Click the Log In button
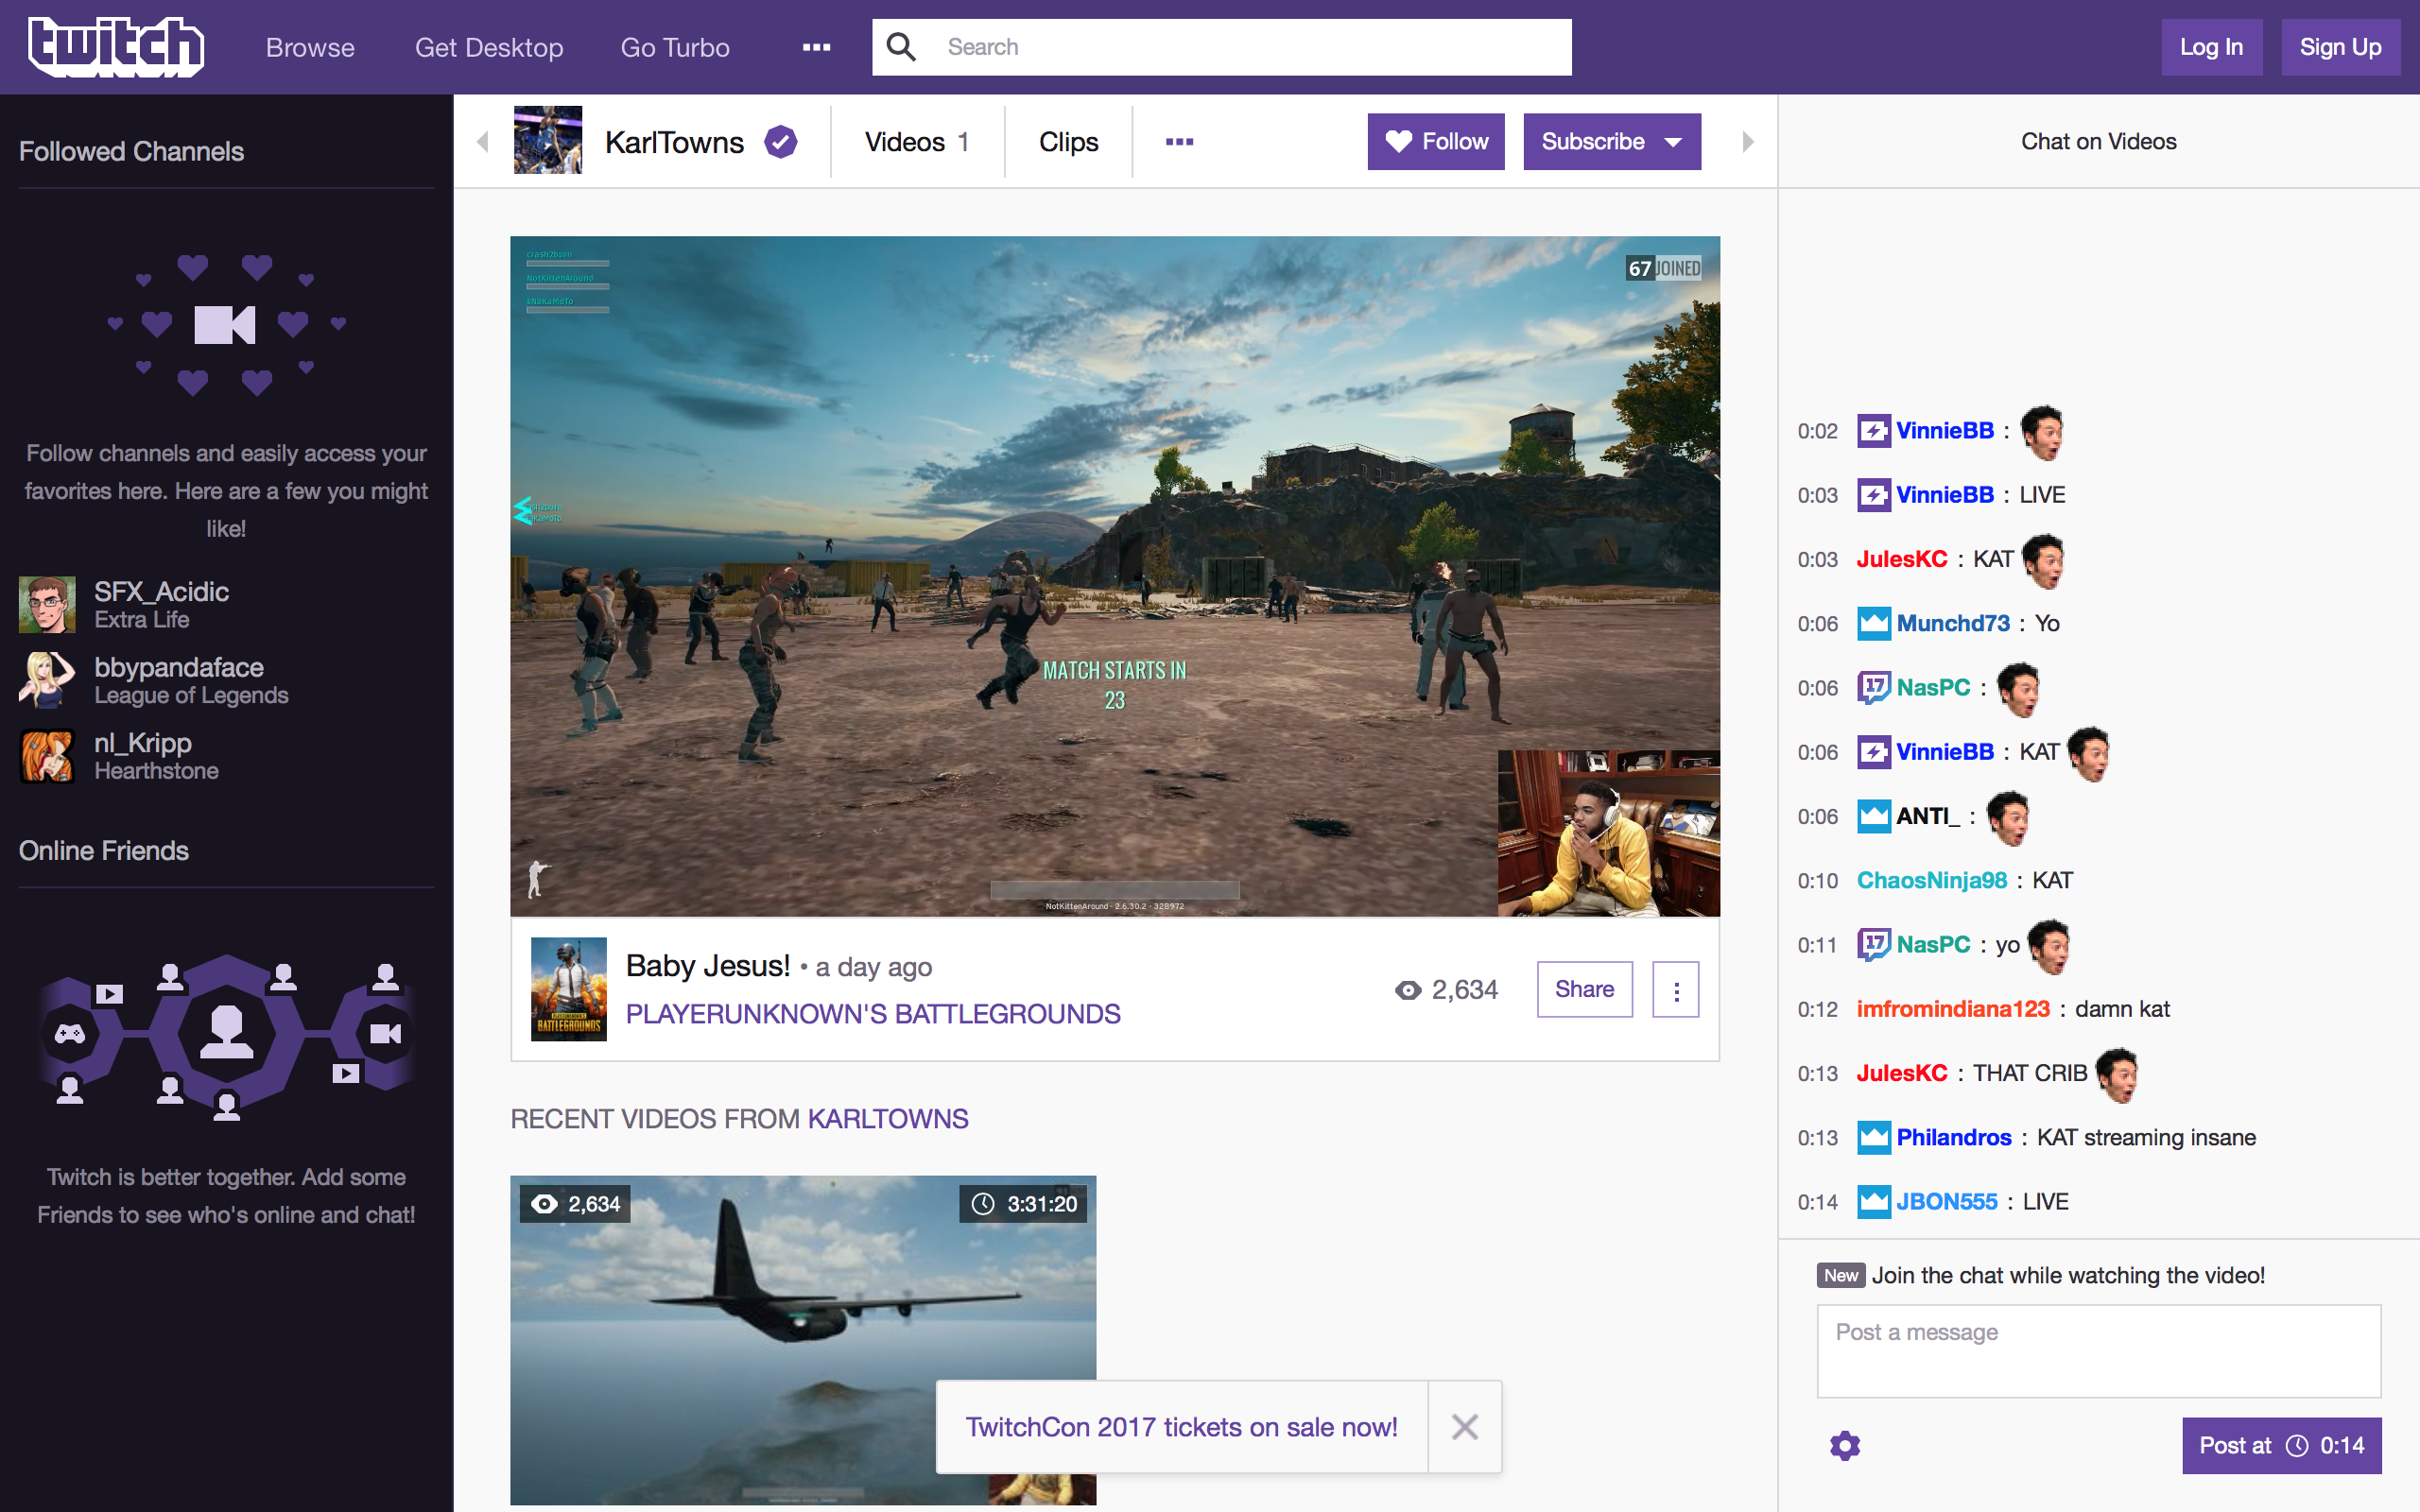Image resolution: width=2420 pixels, height=1512 pixels. pyautogui.click(x=2212, y=47)
